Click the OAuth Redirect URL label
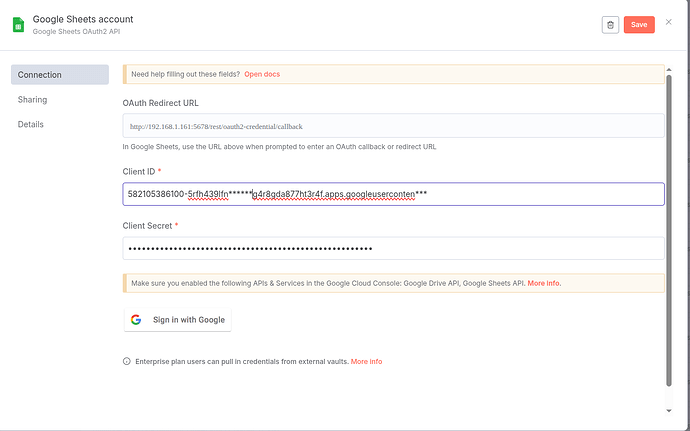The height and width of the screenshot is (431, 690). (x=161, y=103)
